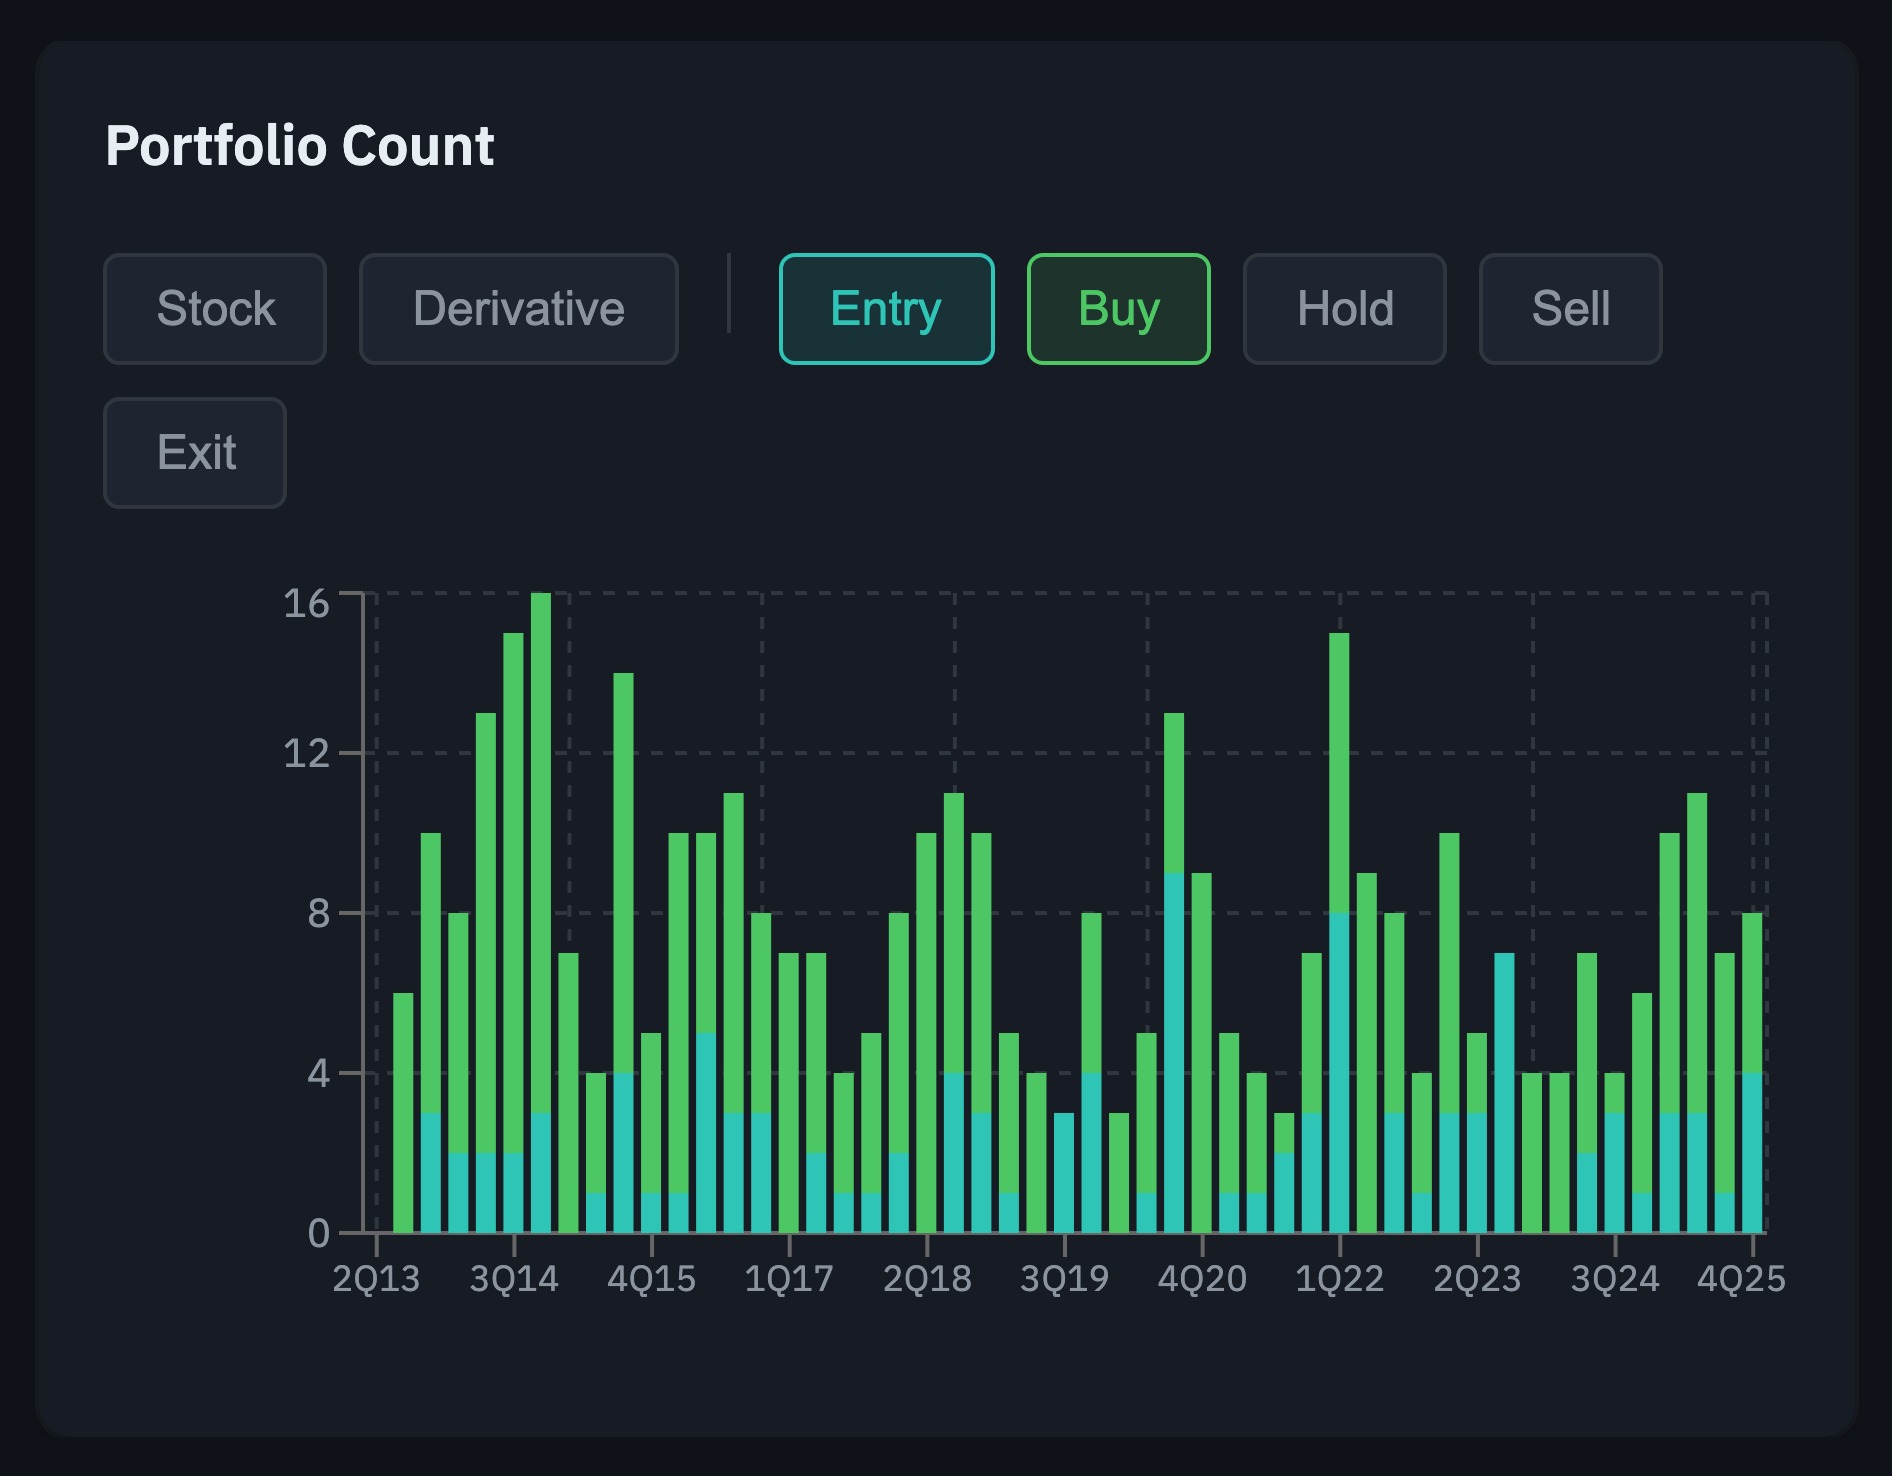
Task: Disable the Entry series toggle
Action: point(887,309)
